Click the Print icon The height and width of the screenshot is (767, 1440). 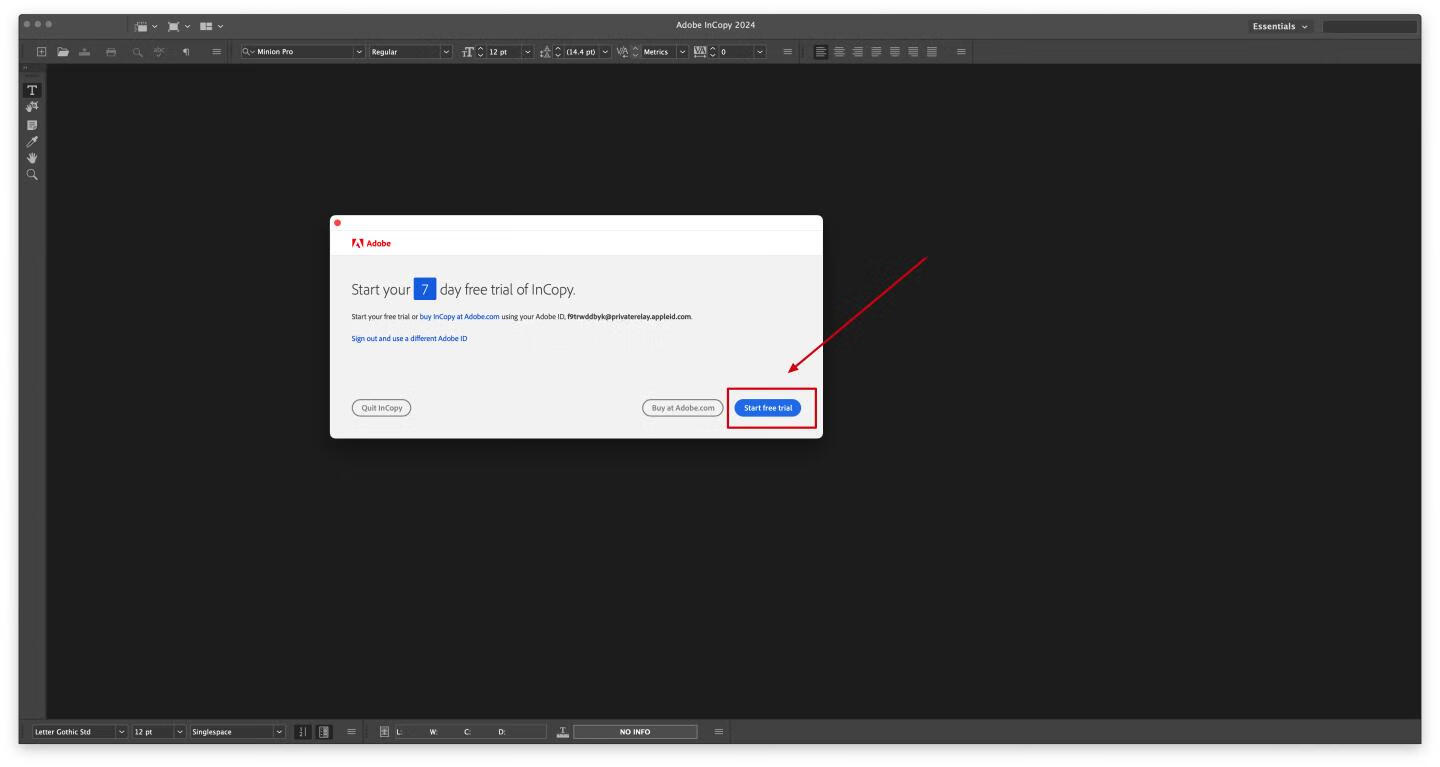click(111, 51)
